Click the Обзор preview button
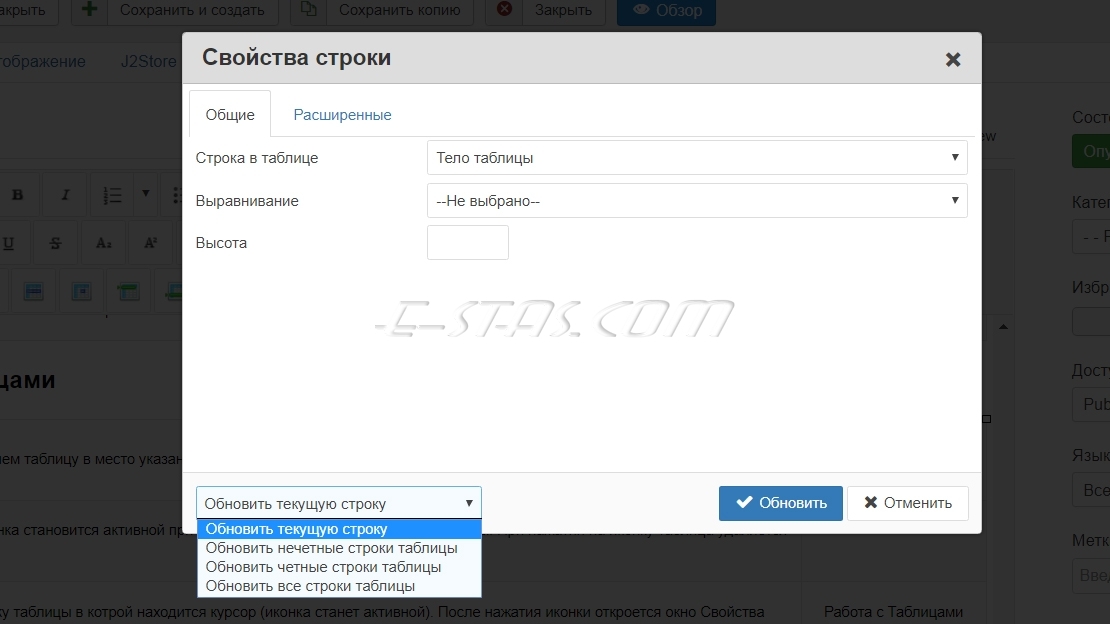 666,10
